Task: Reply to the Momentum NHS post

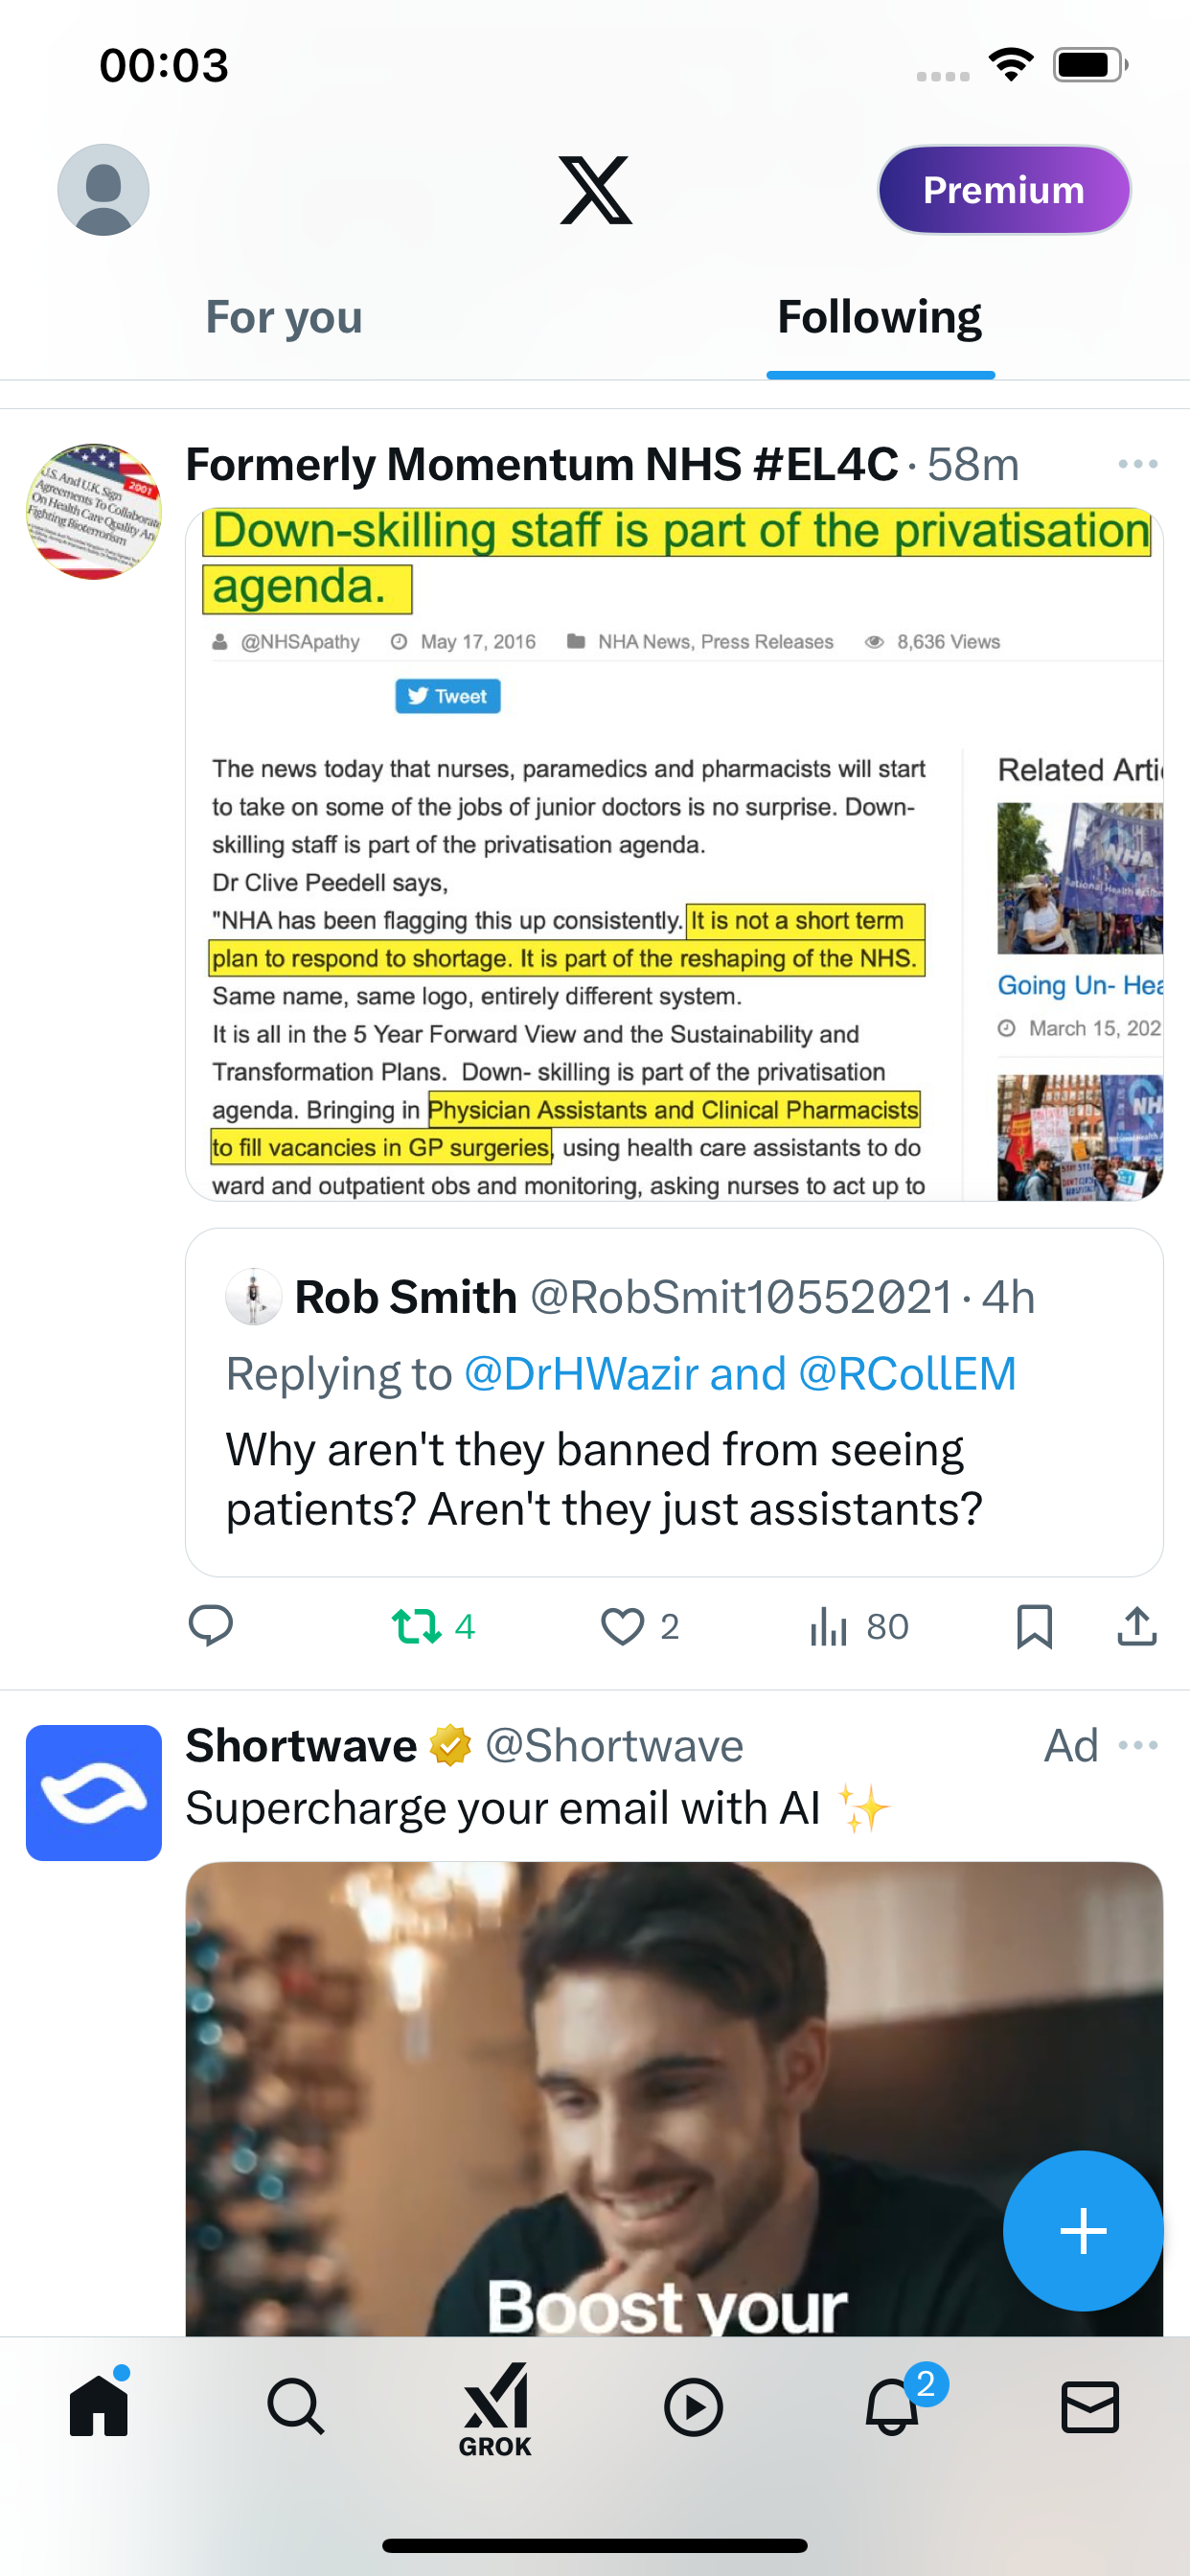Action: (x=211, y=1626)
